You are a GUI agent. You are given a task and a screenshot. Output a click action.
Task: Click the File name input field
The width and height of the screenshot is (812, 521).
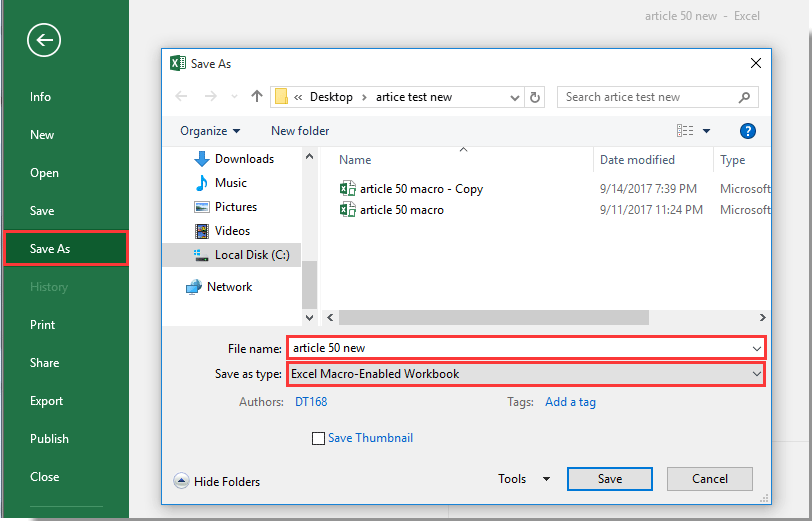point(520,348)
